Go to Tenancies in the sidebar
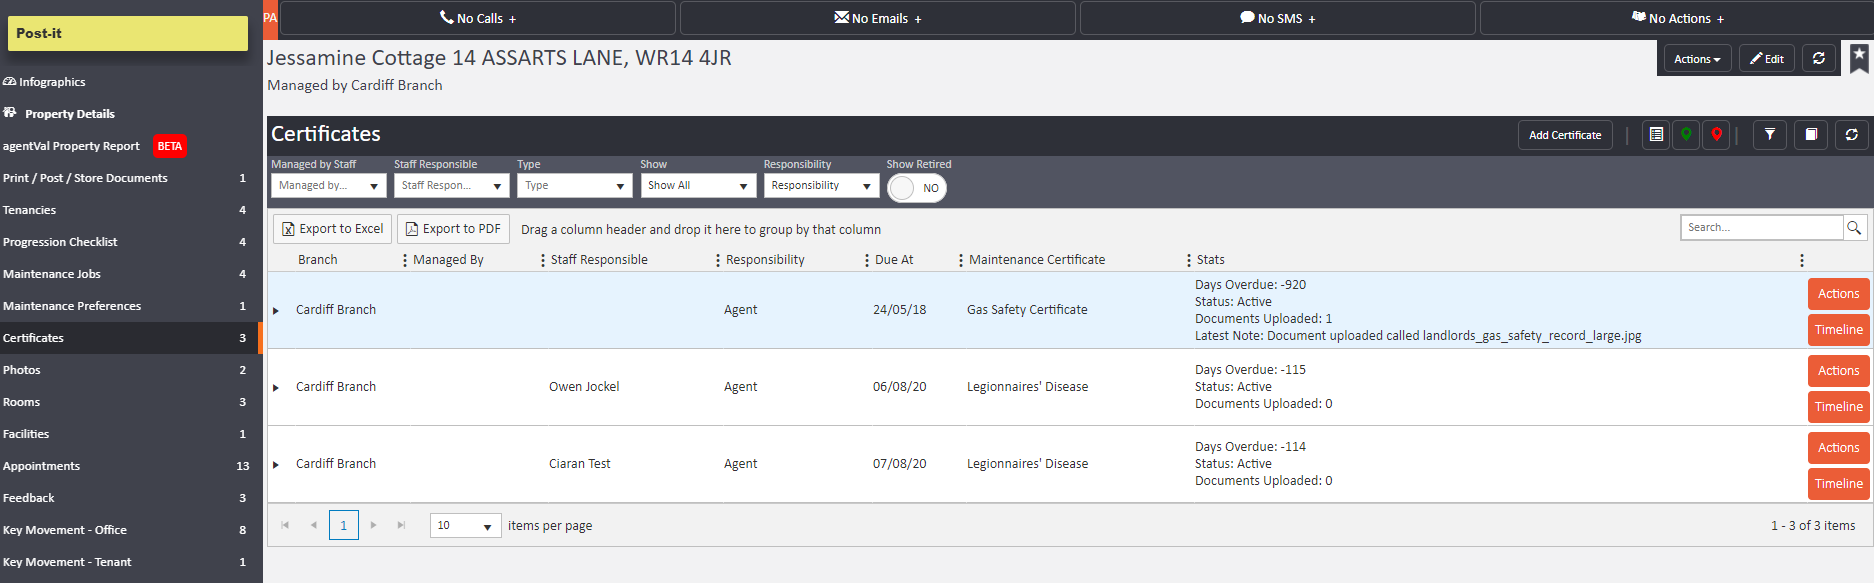This screenshot has width=1874, height=583. [30, 210]
